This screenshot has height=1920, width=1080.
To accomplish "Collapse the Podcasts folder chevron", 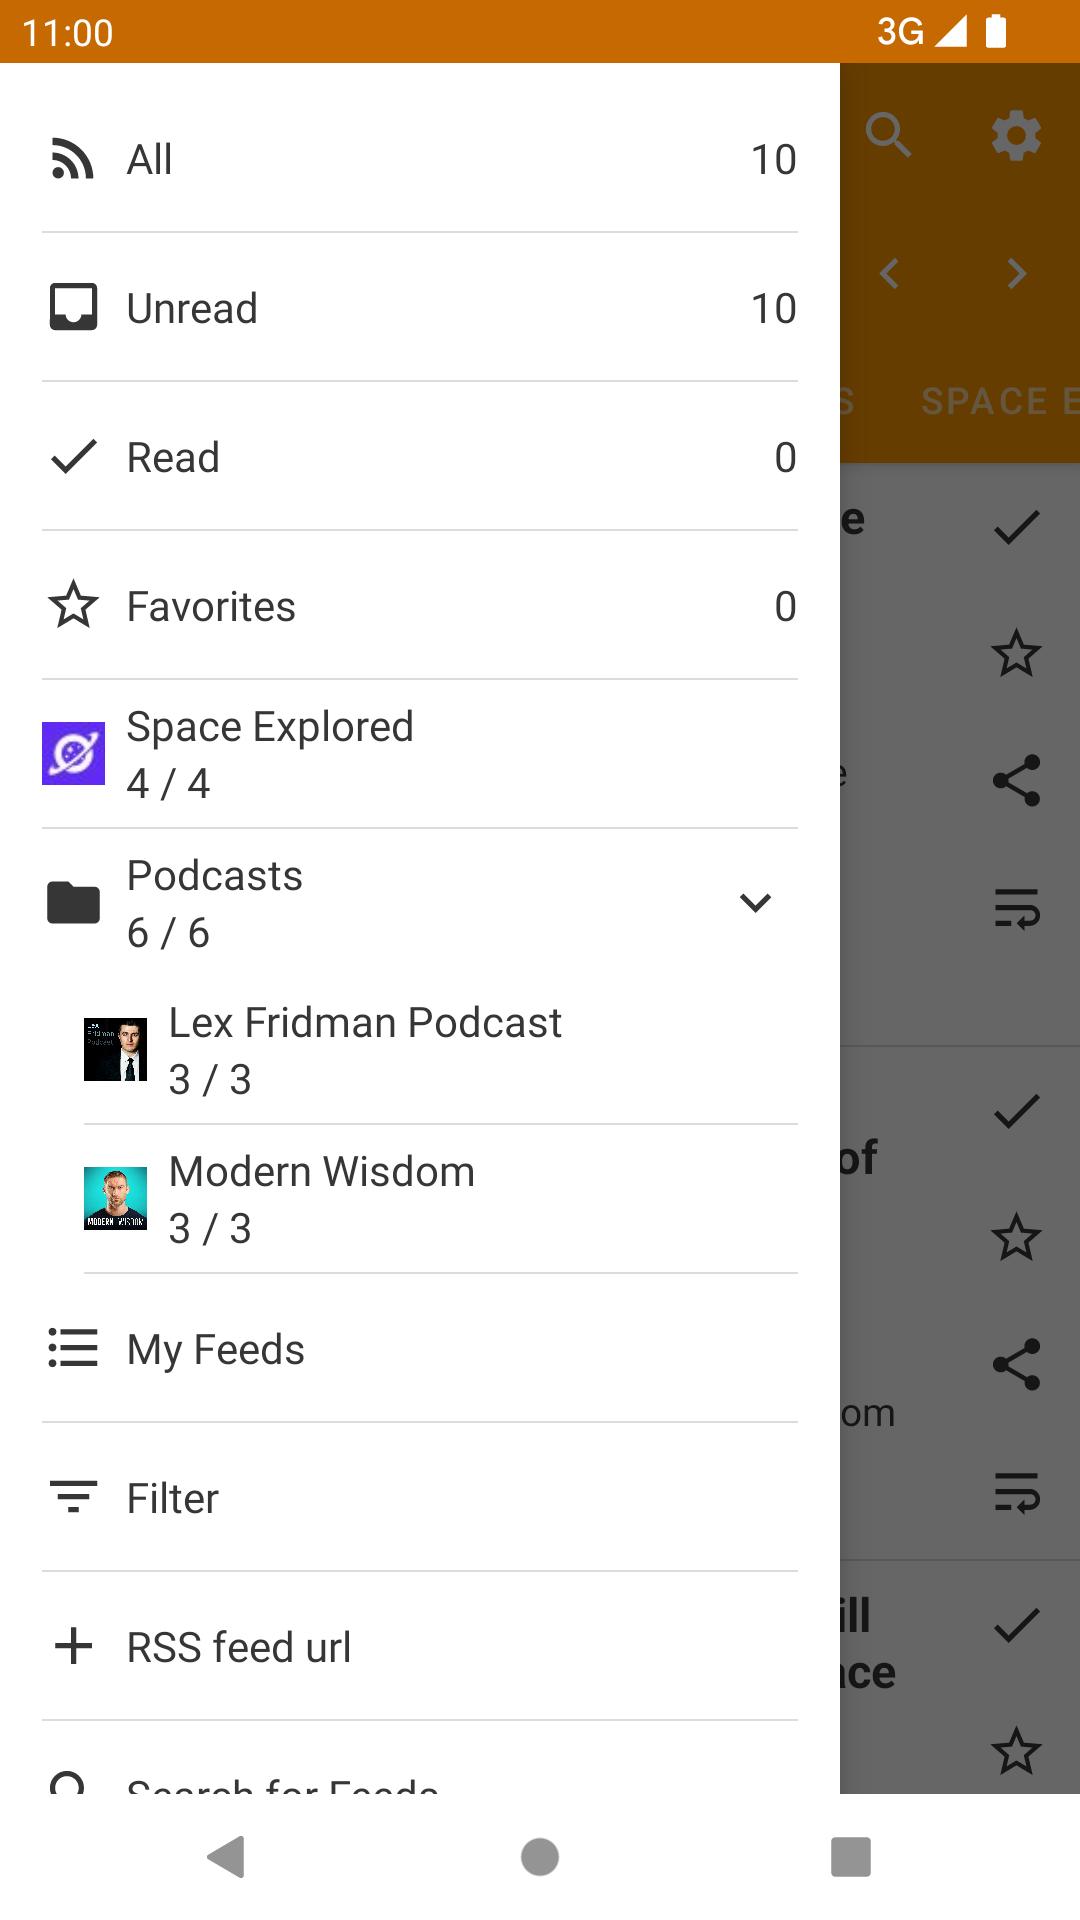I will pos(755,903).
